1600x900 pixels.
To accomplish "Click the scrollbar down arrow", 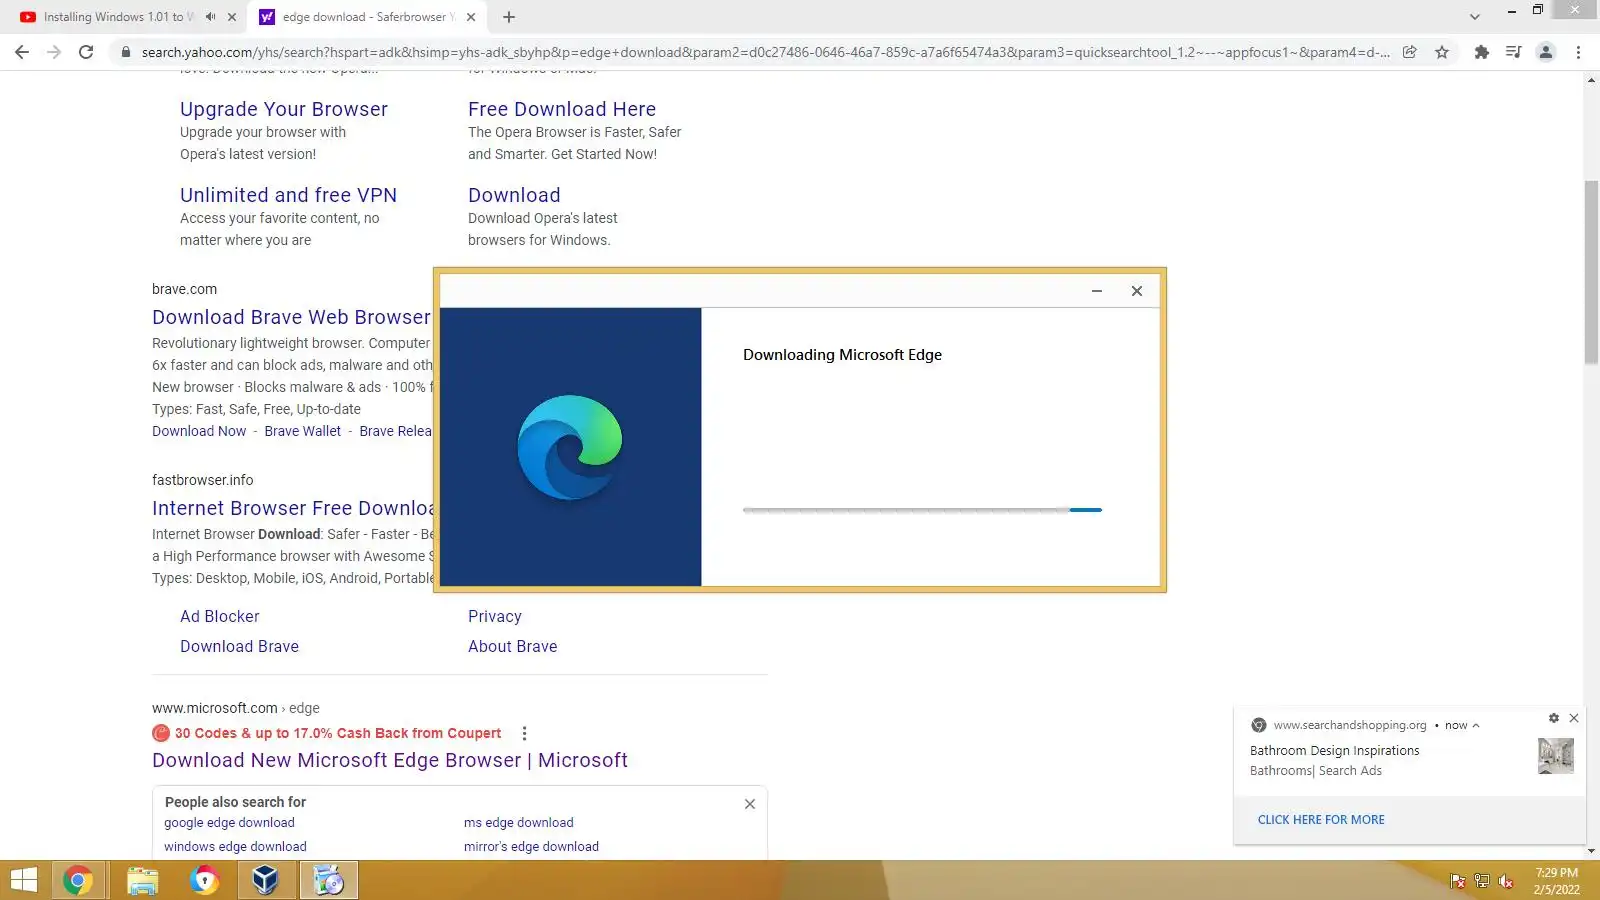I will click(x=1591, y=851).
